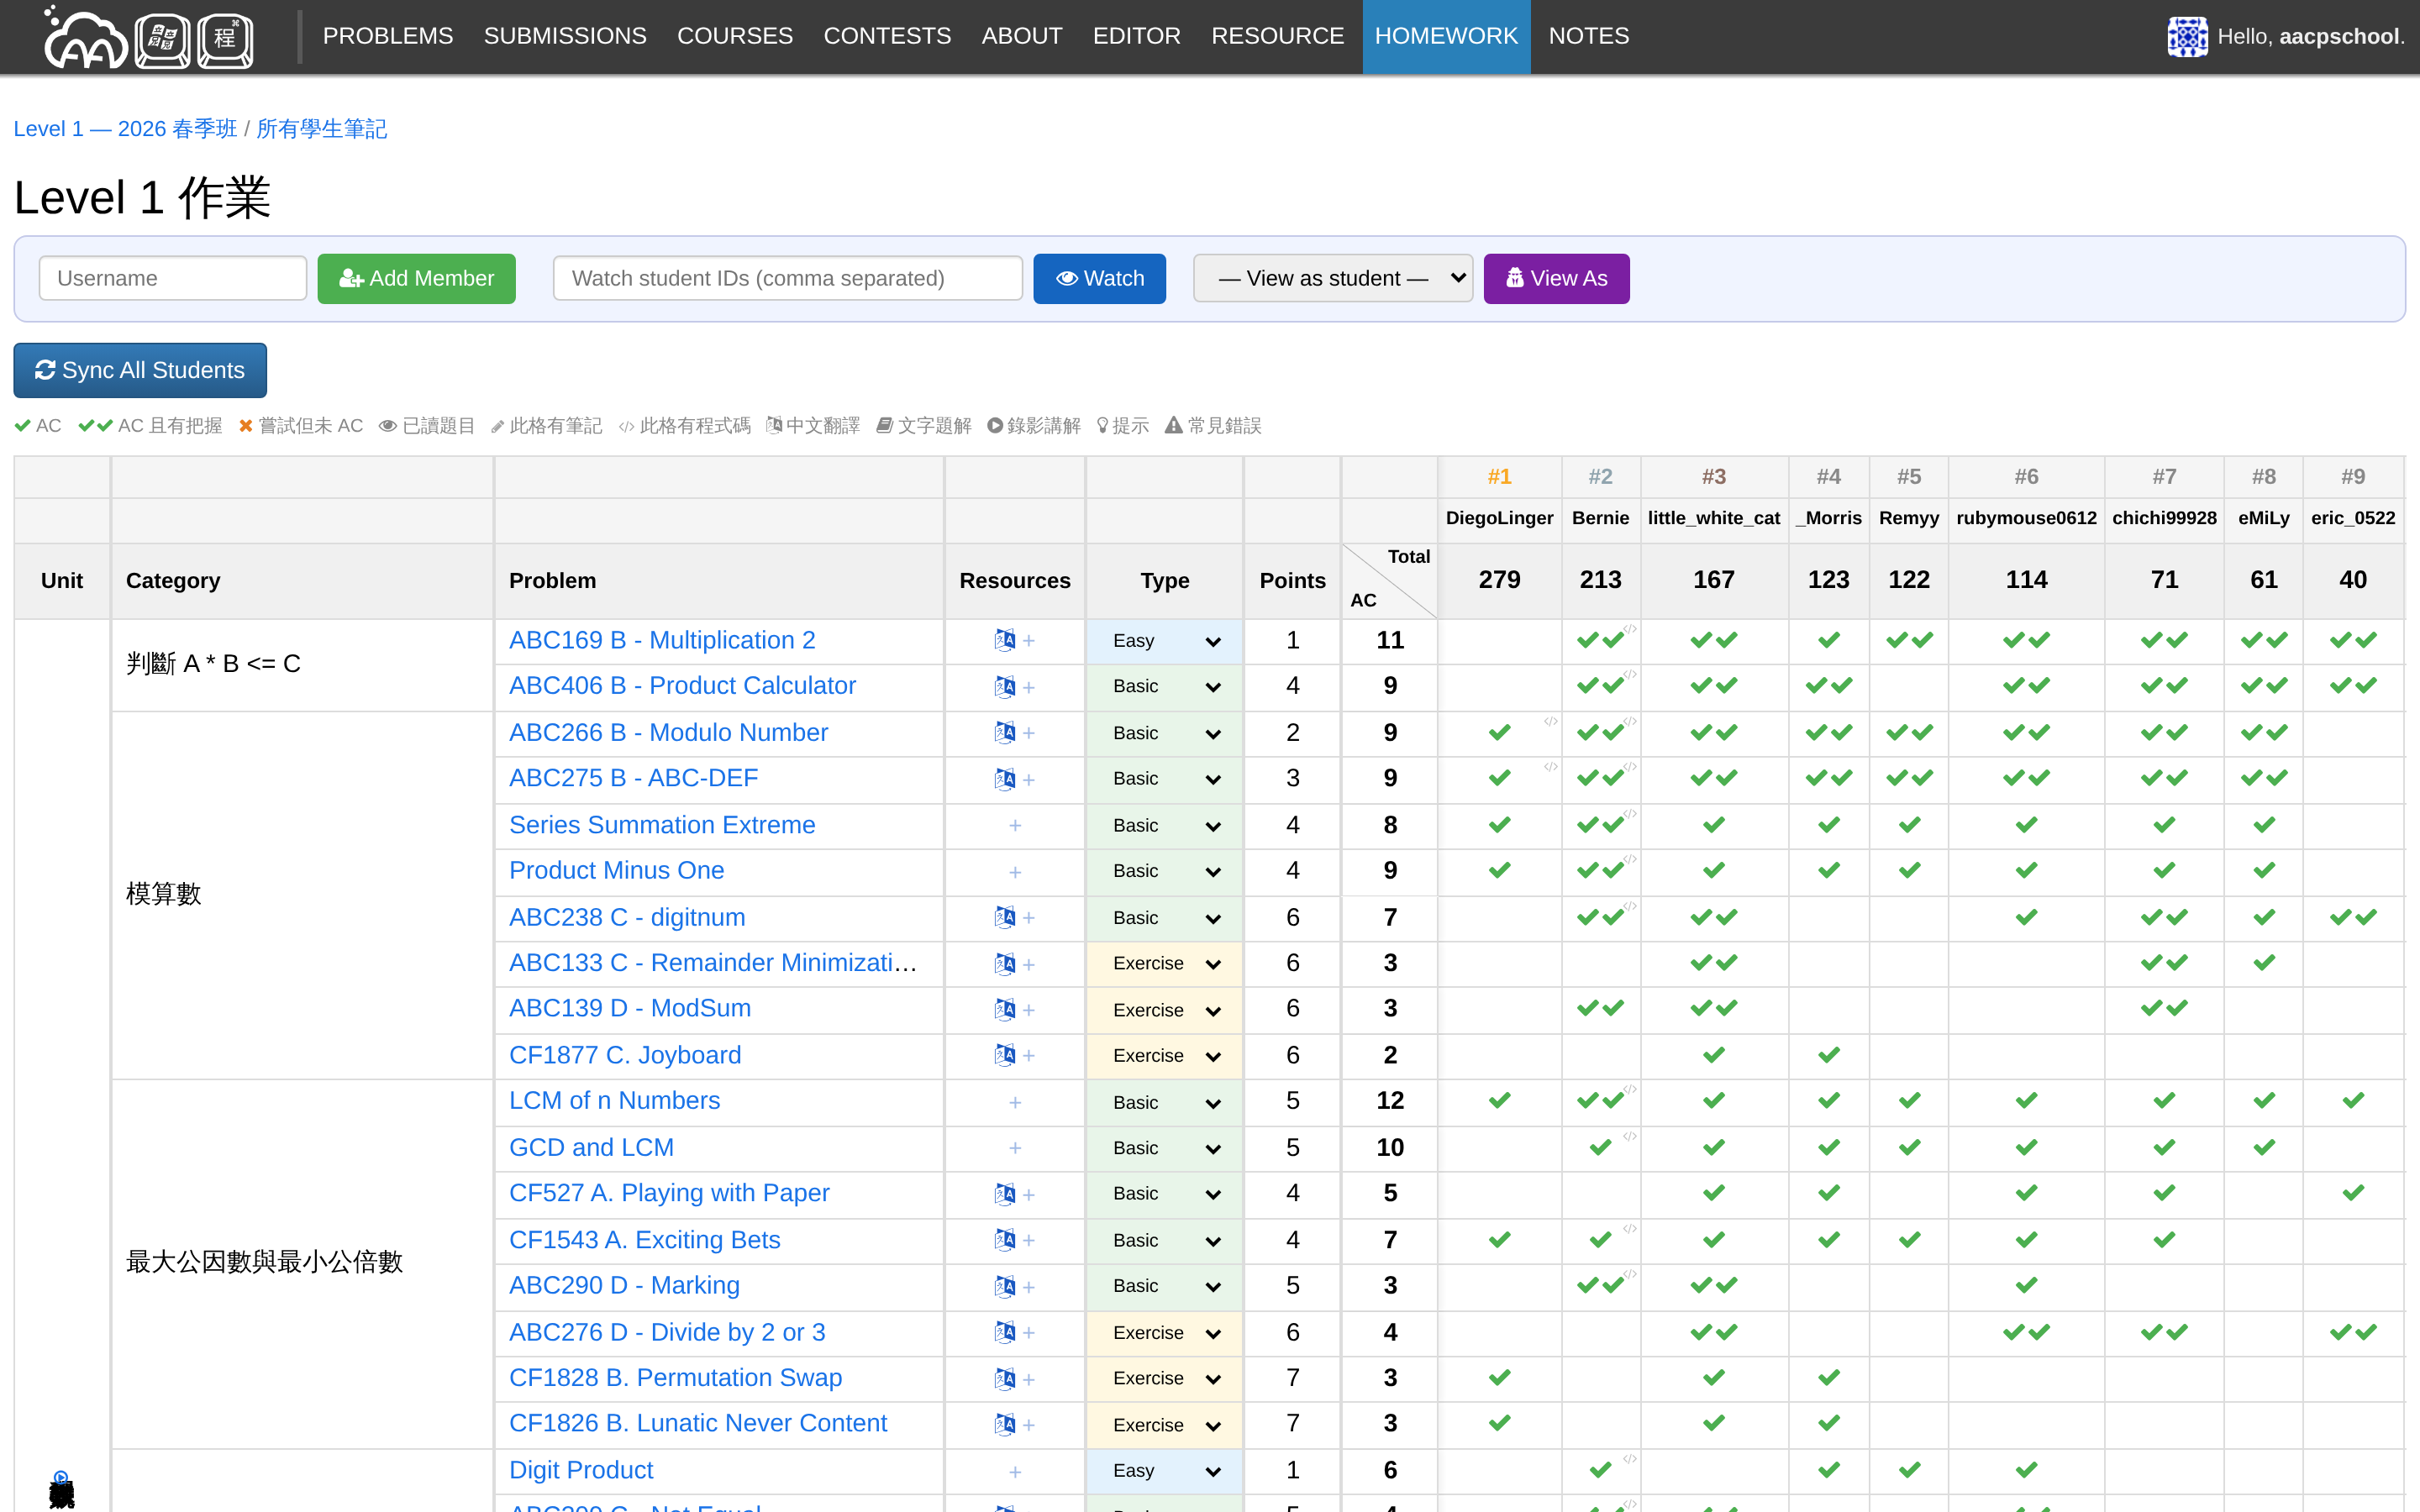This screenshot has width=2420, height=1512.
Task: Click code icon in DiegoLinger's ABC266 B cell
Action: pyautogui.click(x=1550, y=721)
